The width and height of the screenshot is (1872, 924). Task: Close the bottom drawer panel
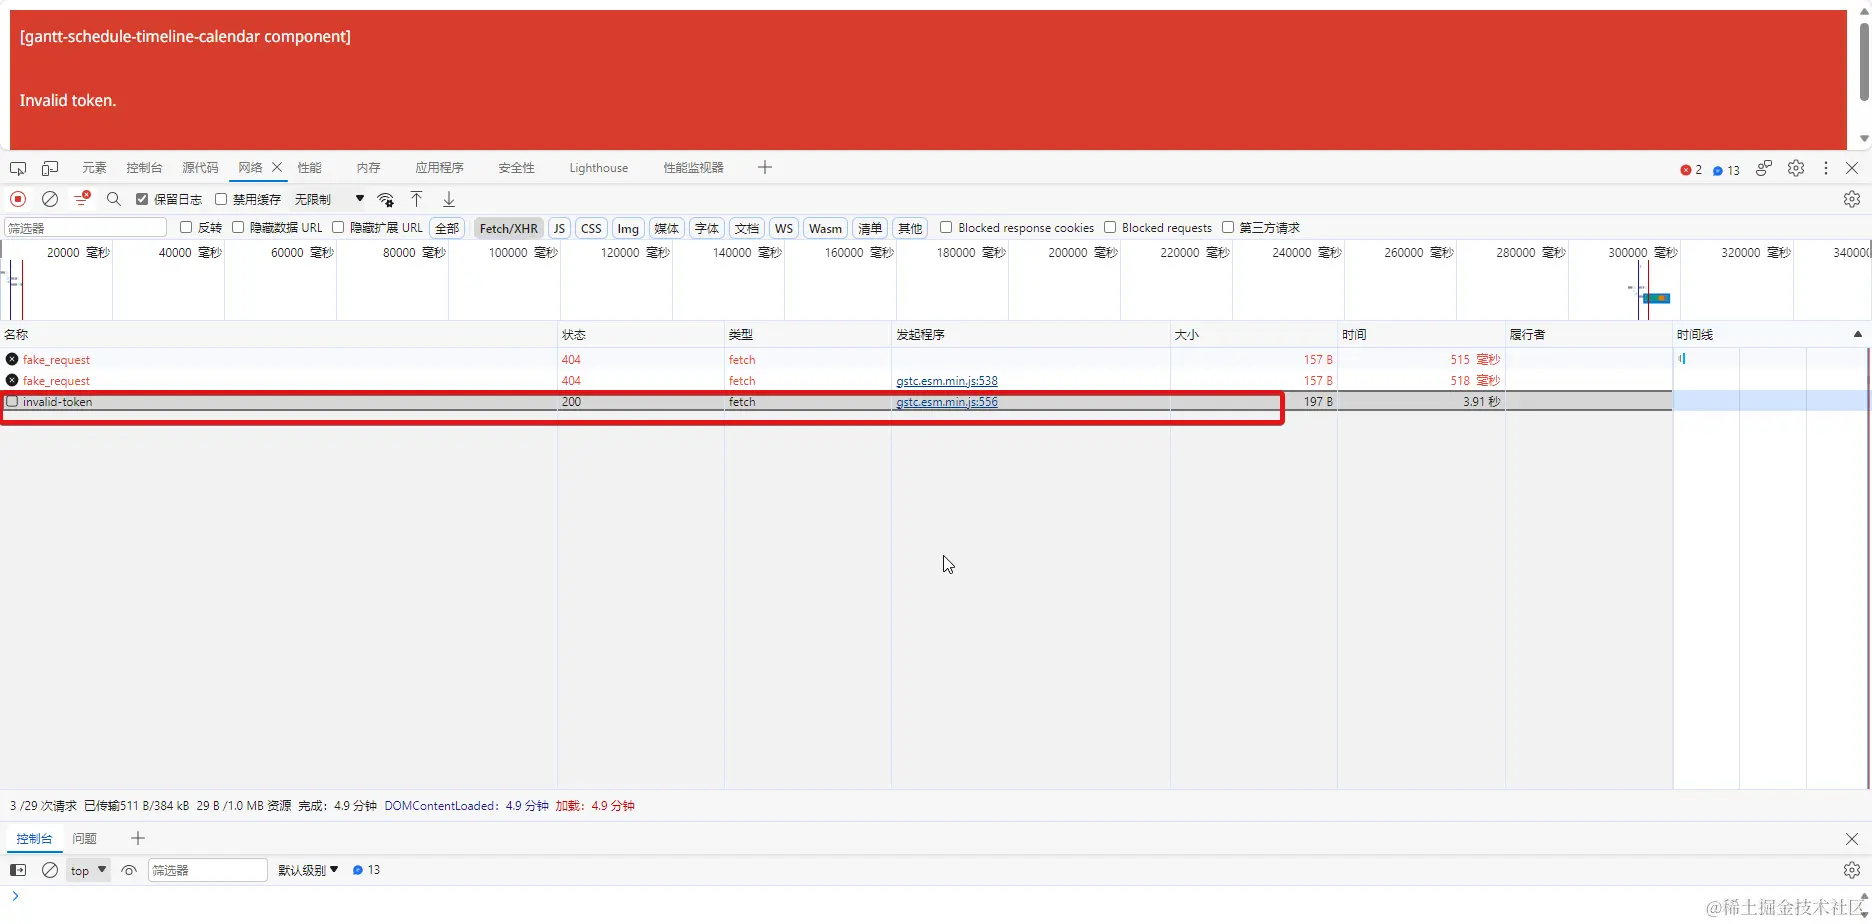pos(1852,839)
